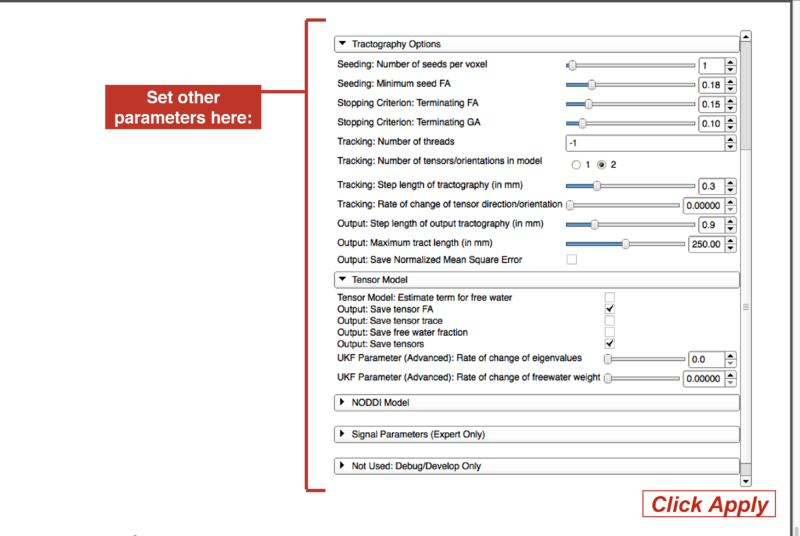
Task: Expand Signal Parameters (Expert Only) section
Action: [x=342, y=434]
